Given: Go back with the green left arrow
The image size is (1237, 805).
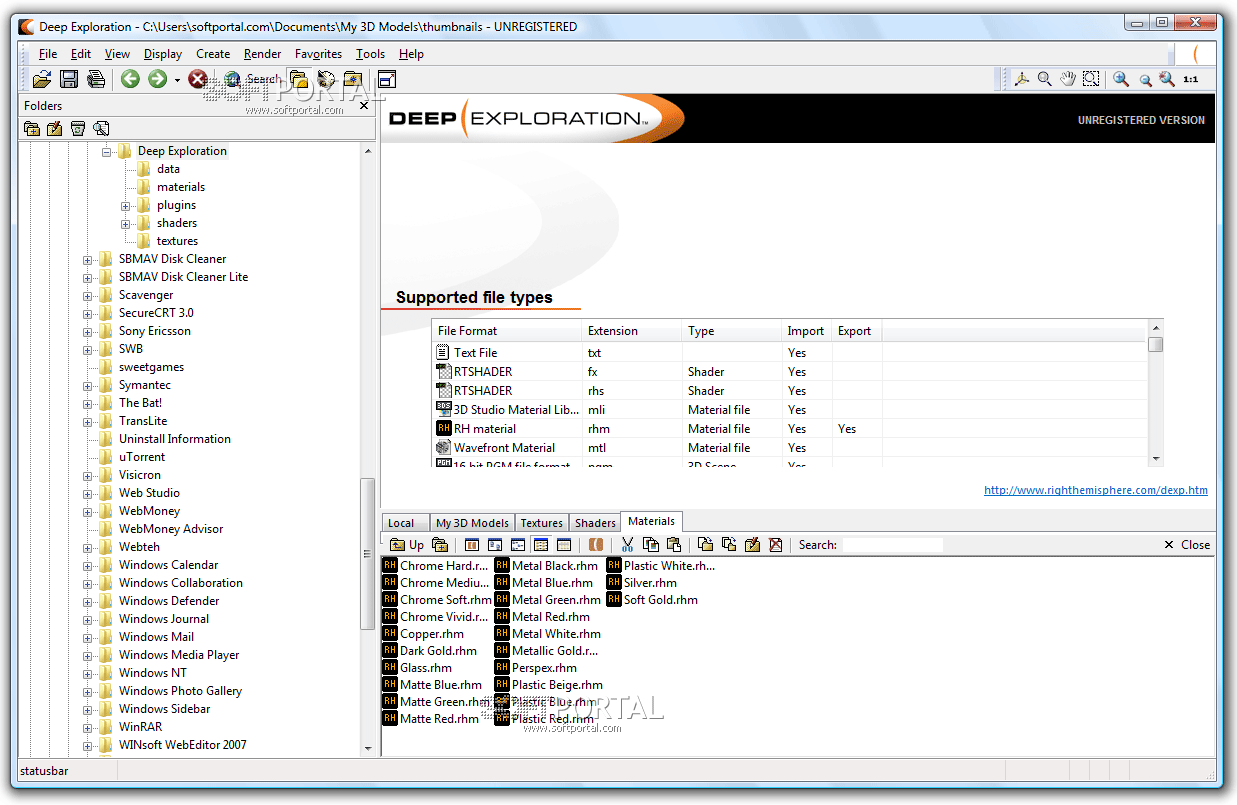Looking at the screenshot, I should (x=130, y=79).
